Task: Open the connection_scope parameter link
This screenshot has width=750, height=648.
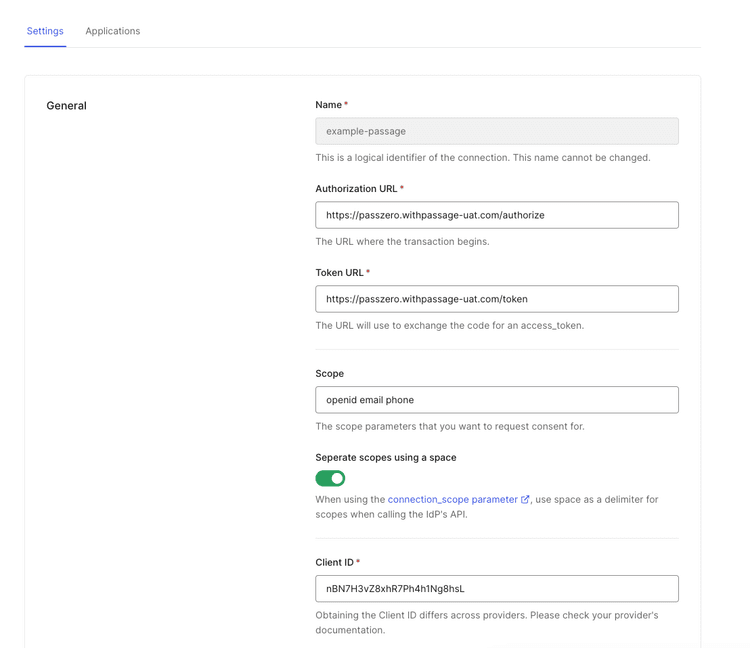Action: pyautogui.click(x=452, y=499)
